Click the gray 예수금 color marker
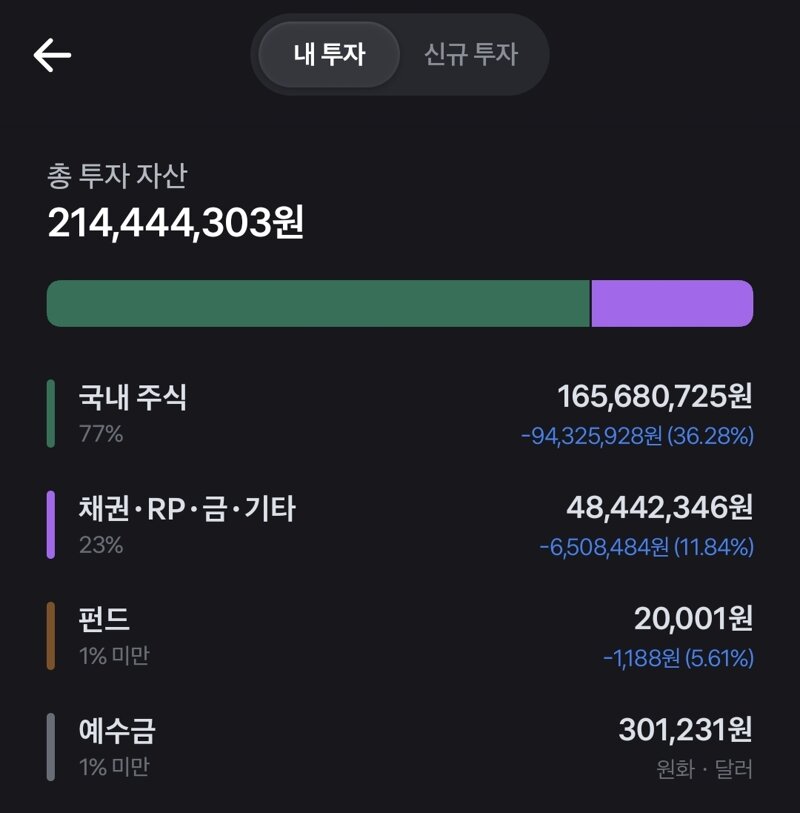This screenshot has height=813, width=800. (51, 747)
